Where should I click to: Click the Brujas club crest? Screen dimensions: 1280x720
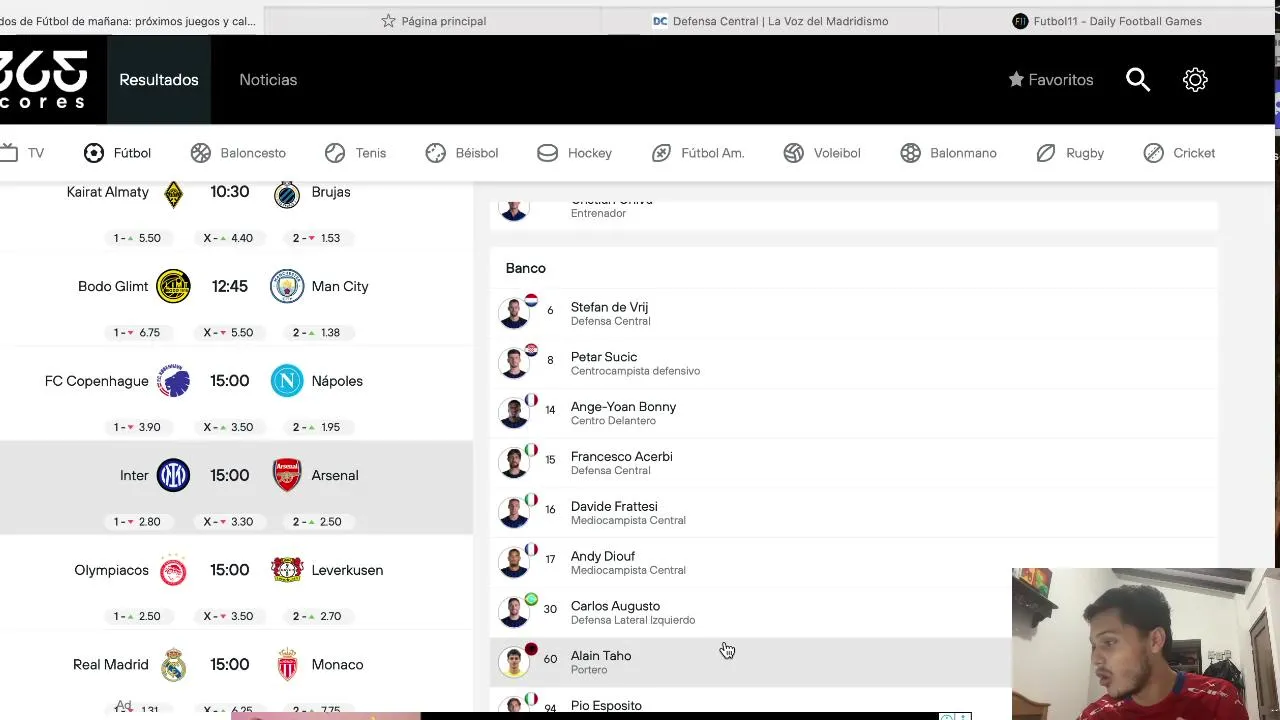286,192
